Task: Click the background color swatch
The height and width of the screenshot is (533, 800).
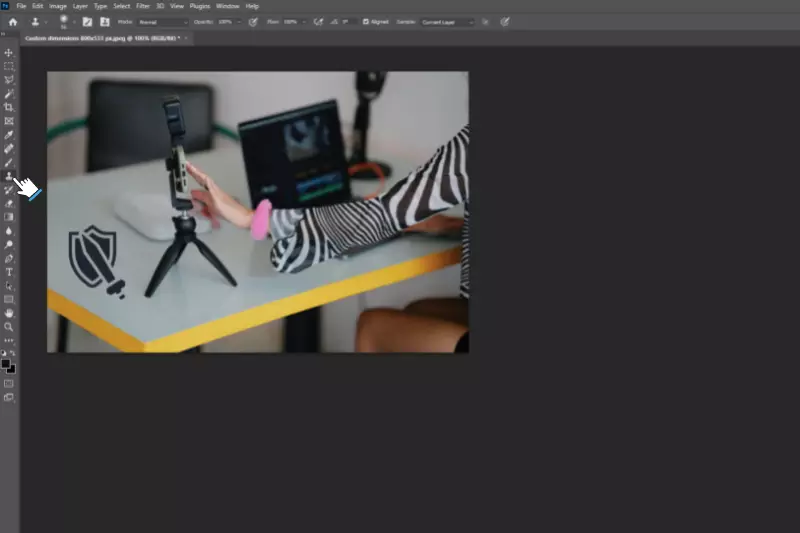Action: [x=12, y=369]
